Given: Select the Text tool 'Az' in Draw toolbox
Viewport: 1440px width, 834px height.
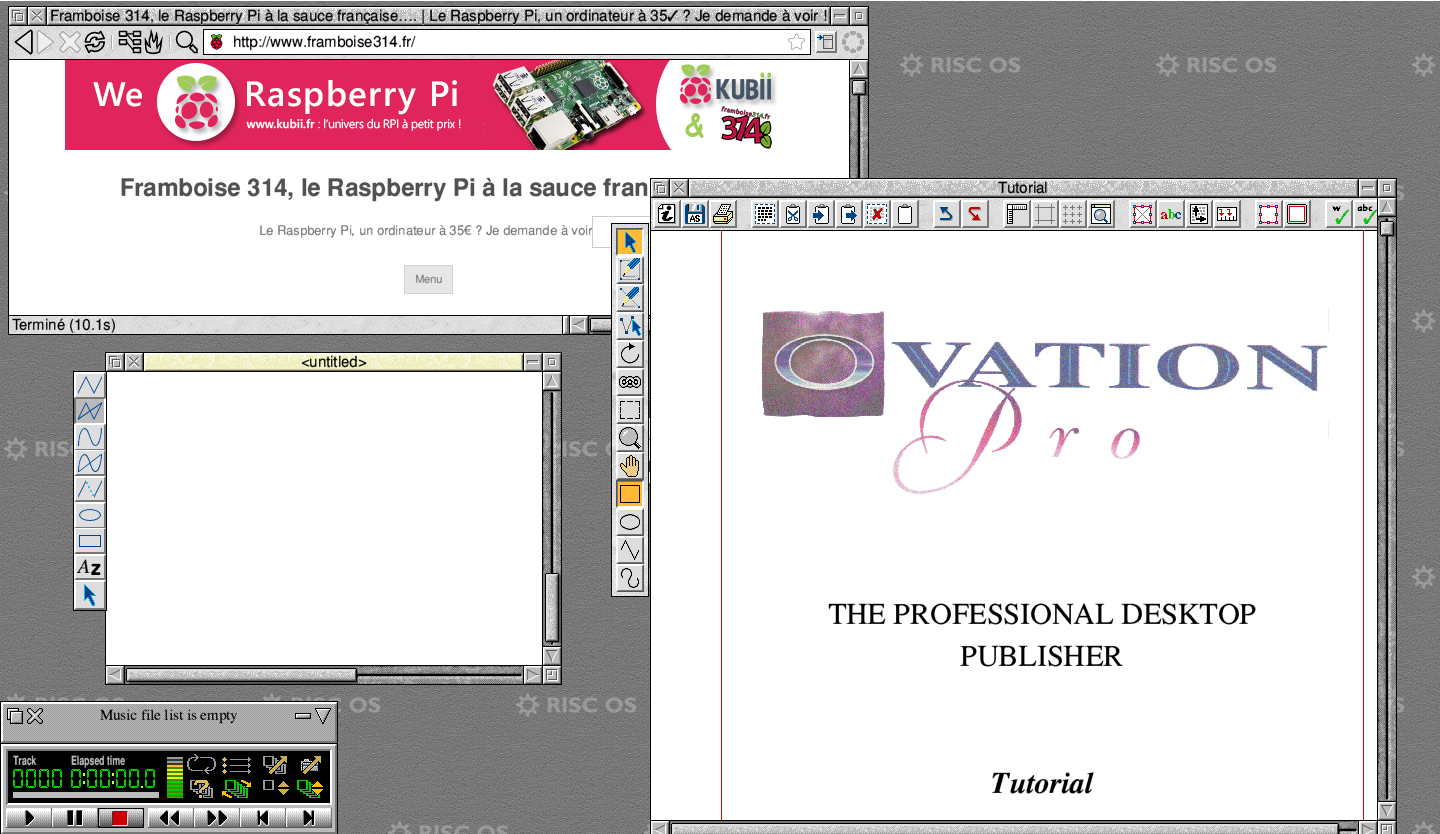Looking at the screenshot, I should click(x=90, y=568).
